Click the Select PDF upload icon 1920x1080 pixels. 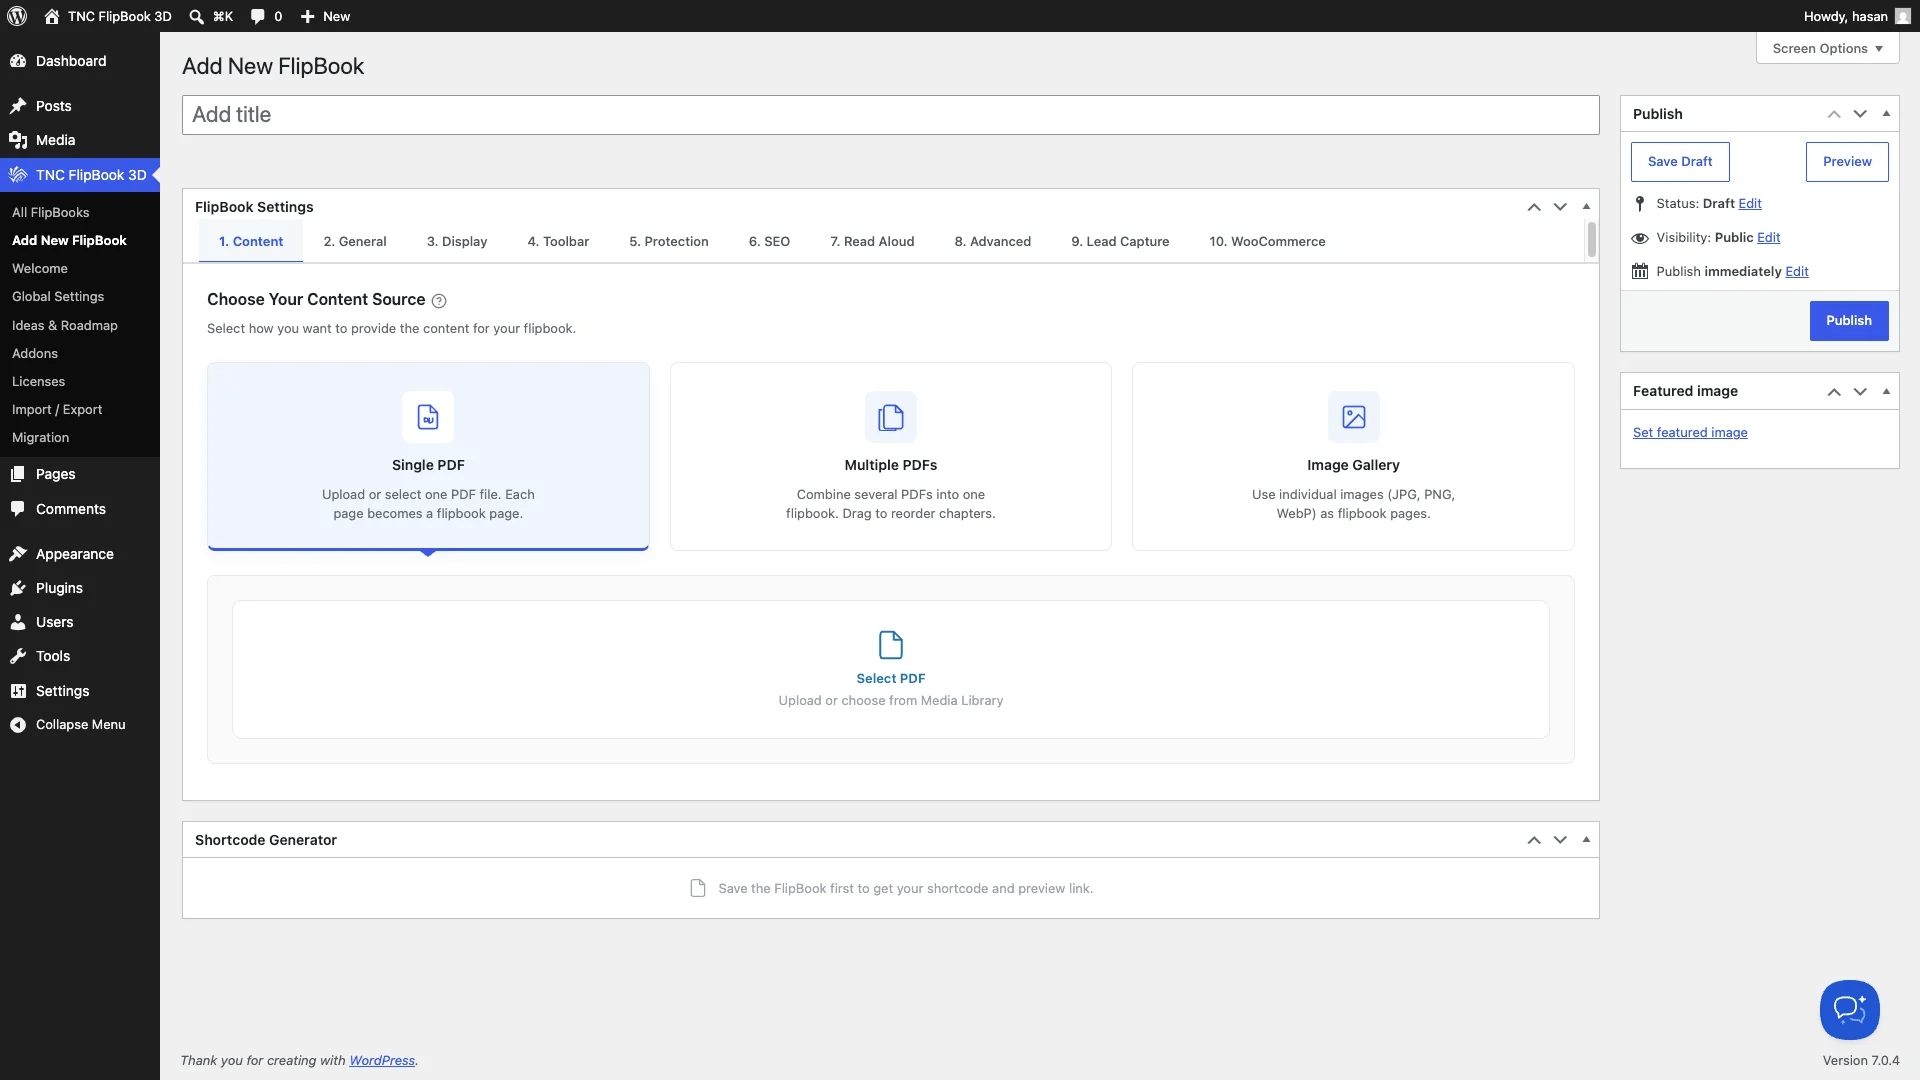[x=891, y=645]
